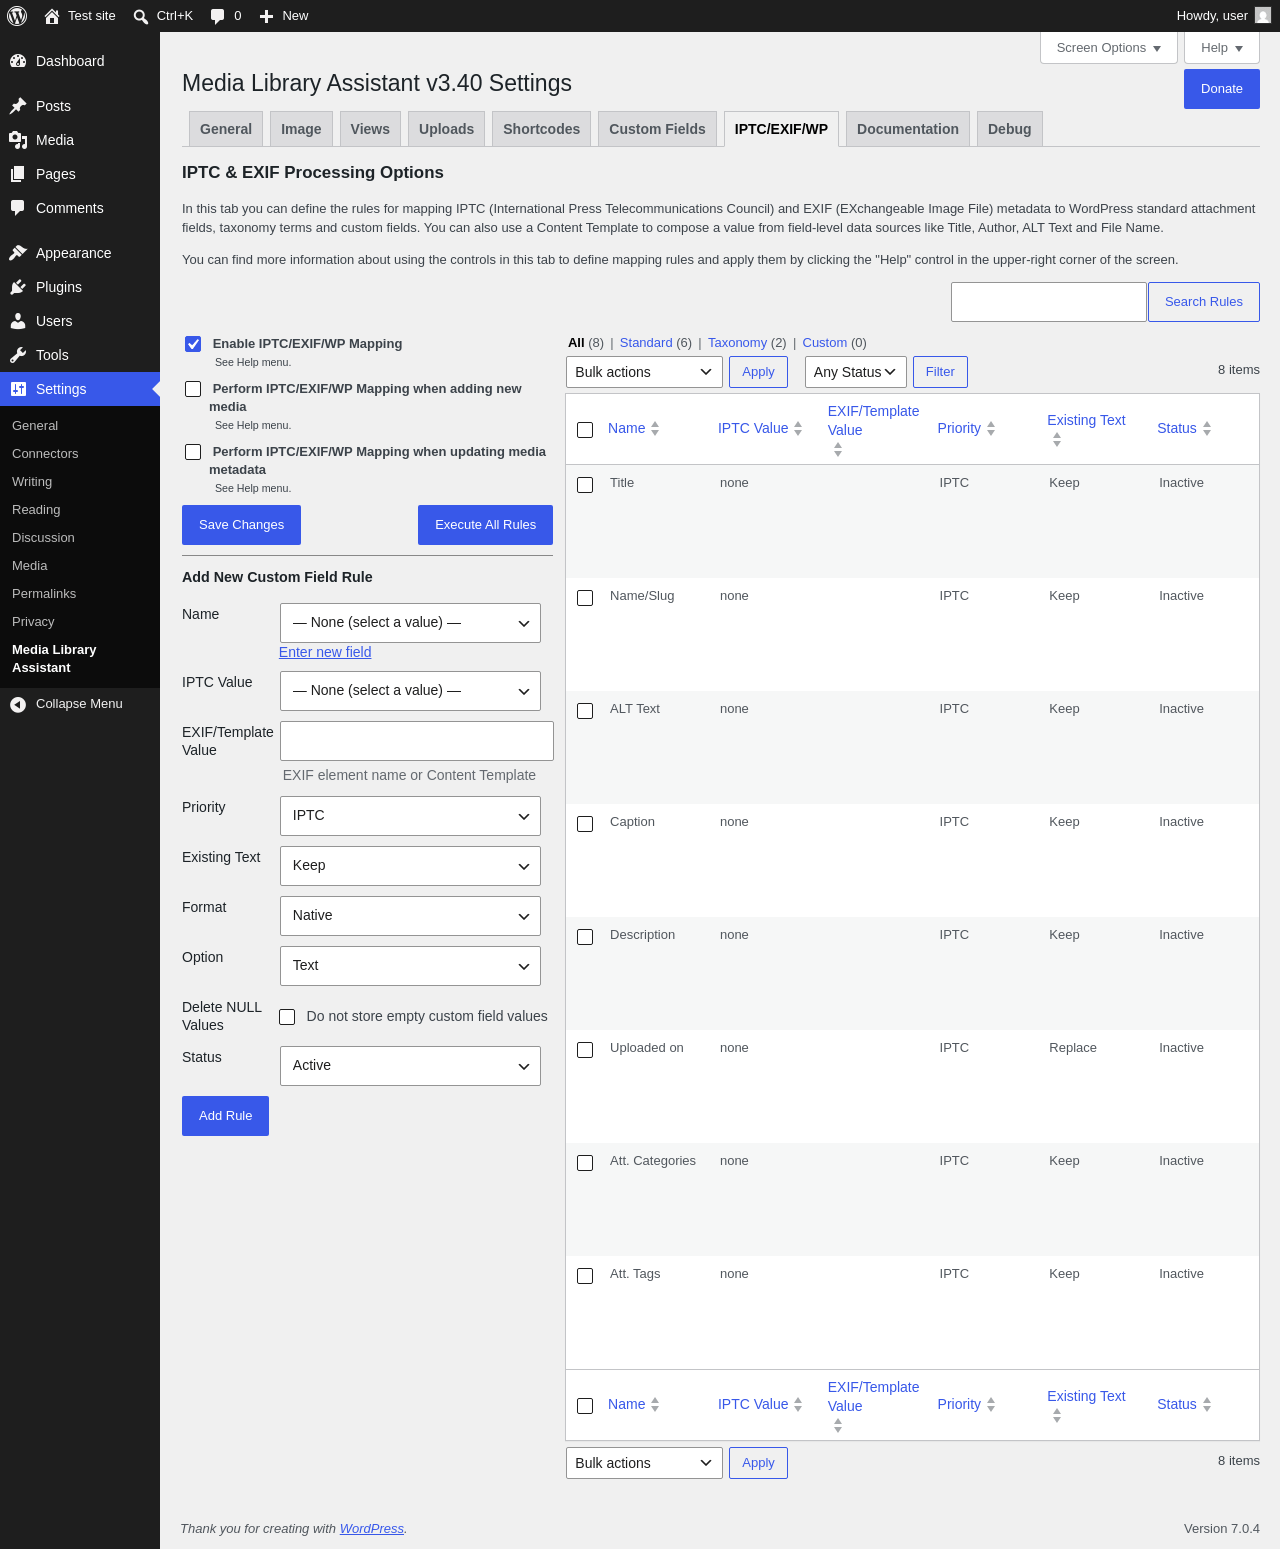This screenshot has width=1280, height=1549.
Task: Filter rules by Taxonomy view link
Action: (737, 343)
